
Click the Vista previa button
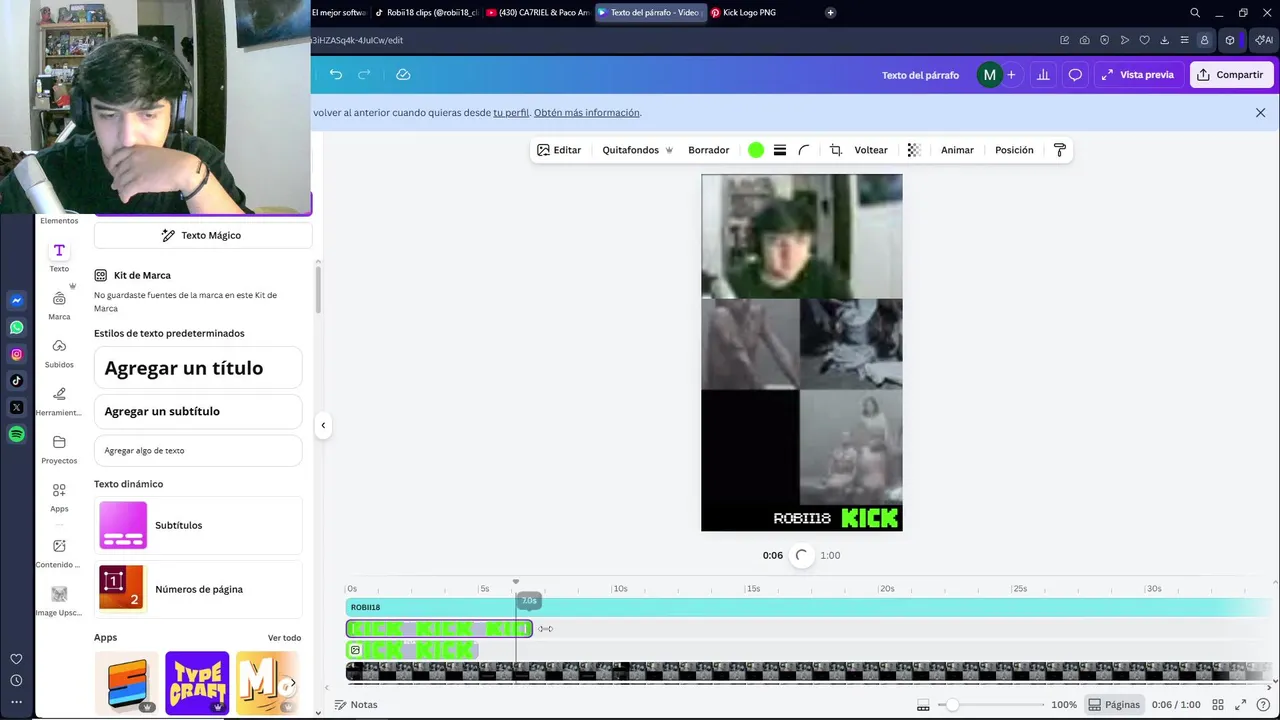[x=1138, y=75]
